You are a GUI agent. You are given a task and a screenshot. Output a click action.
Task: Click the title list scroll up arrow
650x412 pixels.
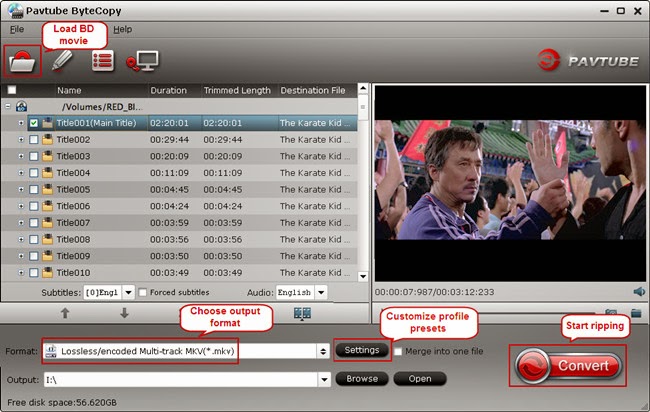(363, 88)
